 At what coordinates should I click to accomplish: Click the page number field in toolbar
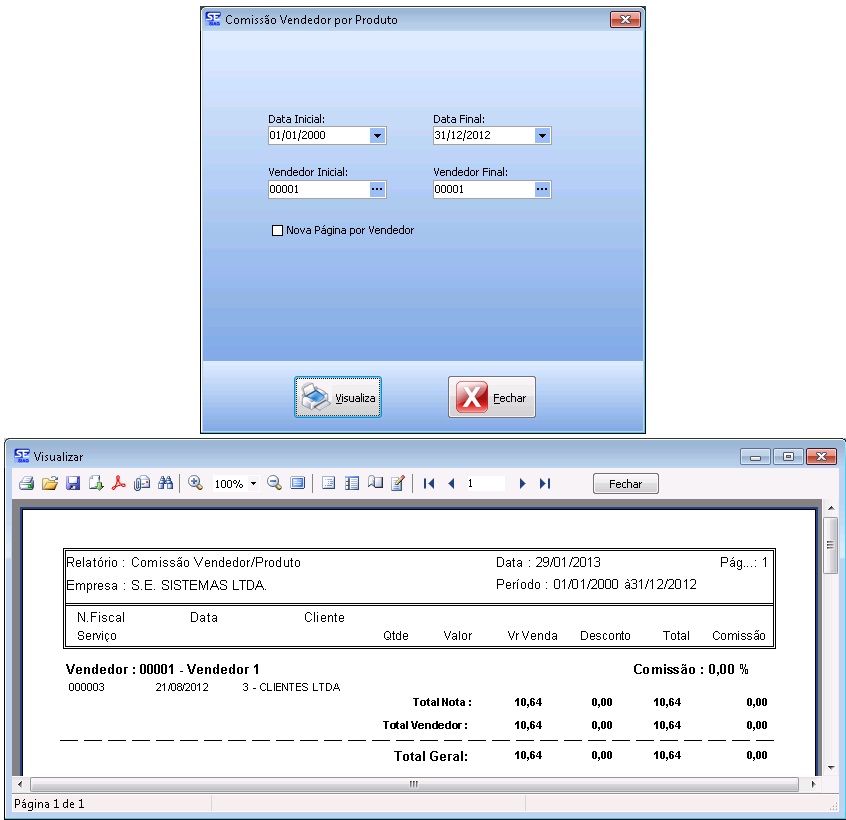(485, 484)
